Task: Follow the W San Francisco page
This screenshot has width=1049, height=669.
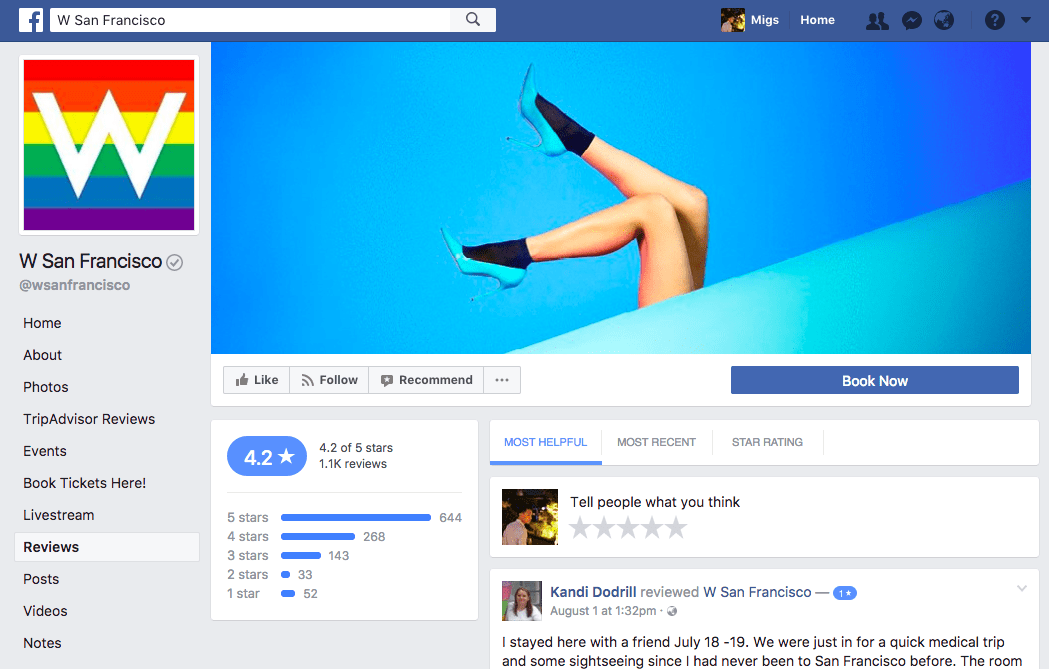Action: coord(329,380)
